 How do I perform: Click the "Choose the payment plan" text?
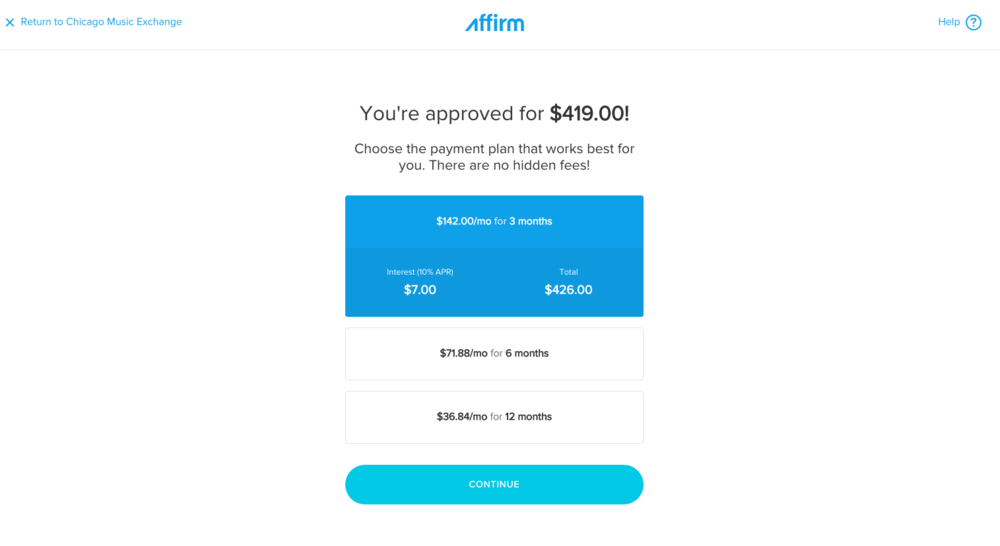(494, 149)
